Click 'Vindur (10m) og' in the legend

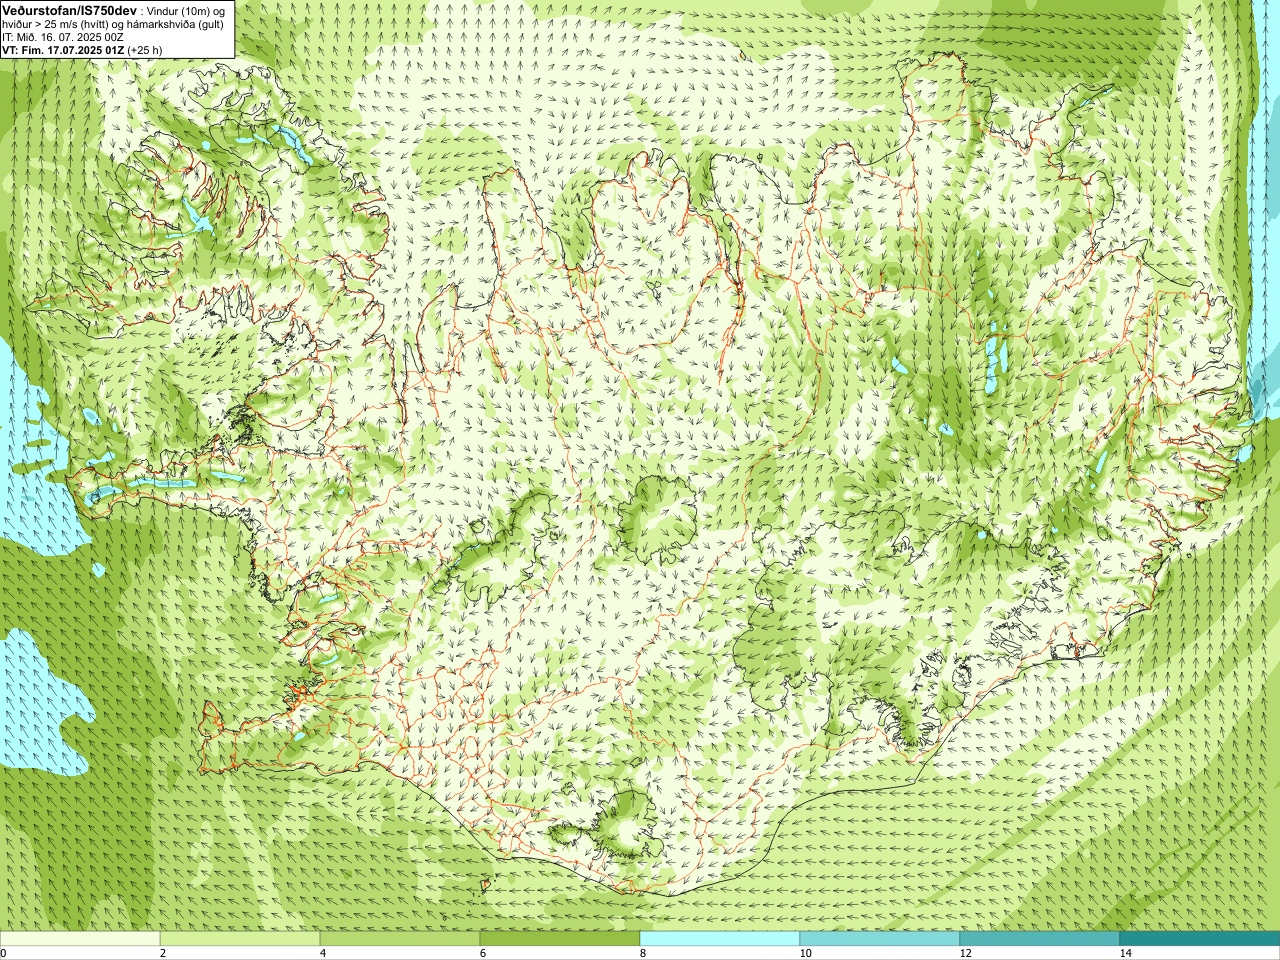point(187,10)
